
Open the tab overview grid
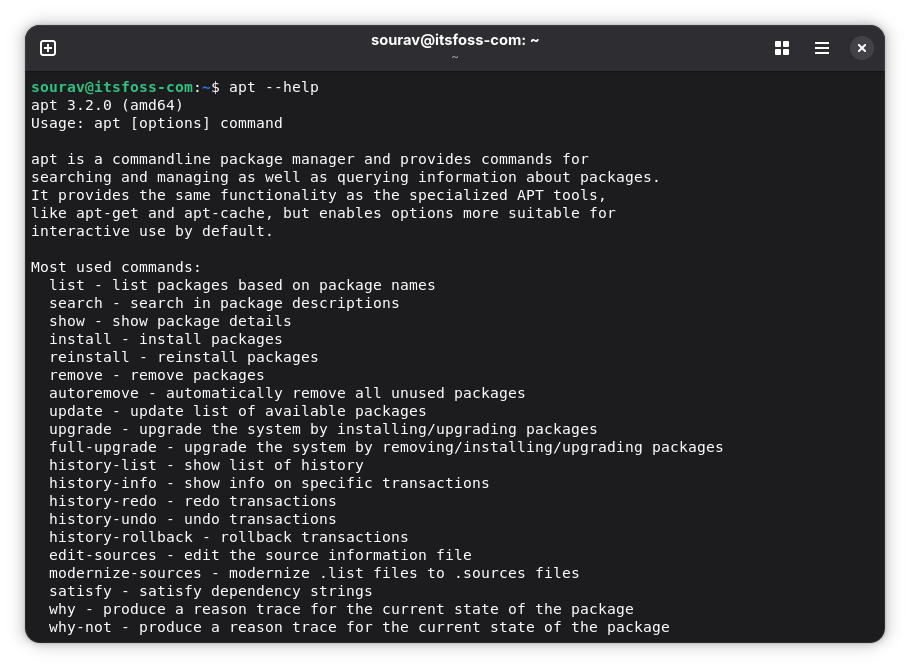click(x=781, y=47)
